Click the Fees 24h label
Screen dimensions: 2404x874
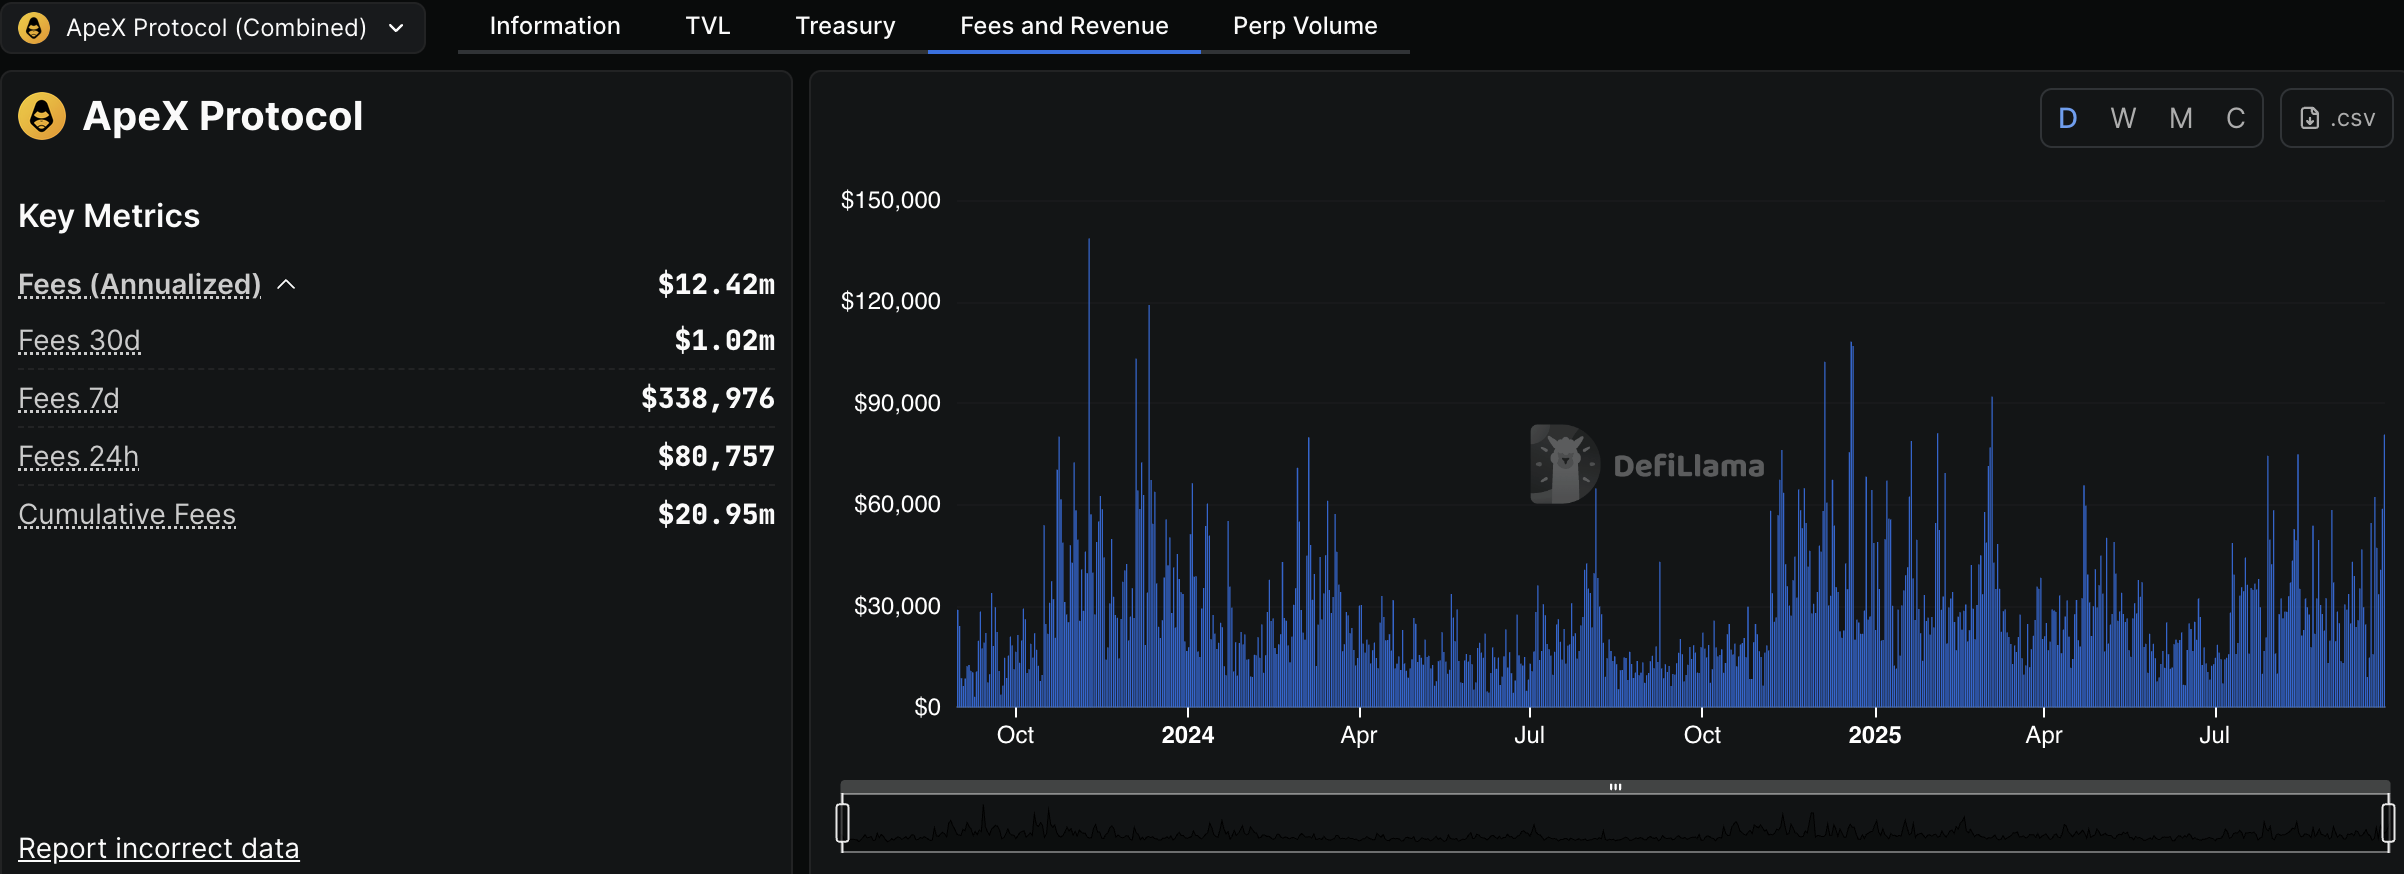pos(78,457)
